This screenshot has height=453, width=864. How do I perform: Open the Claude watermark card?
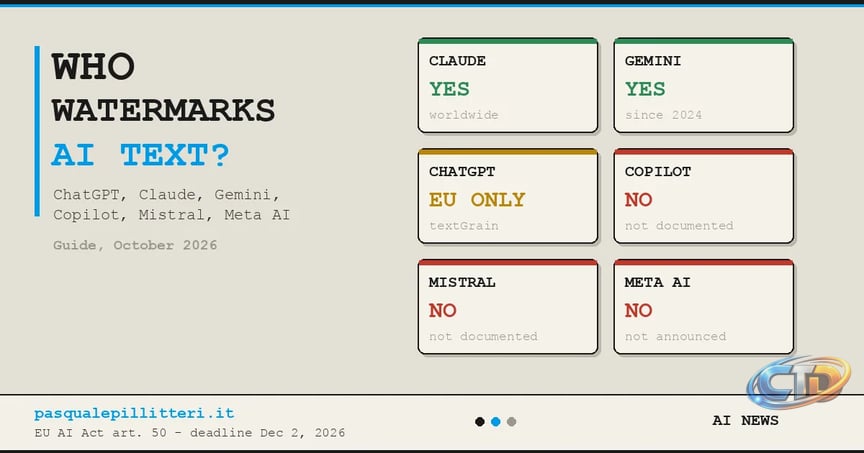pyautogui.click(x=507, y=85)
